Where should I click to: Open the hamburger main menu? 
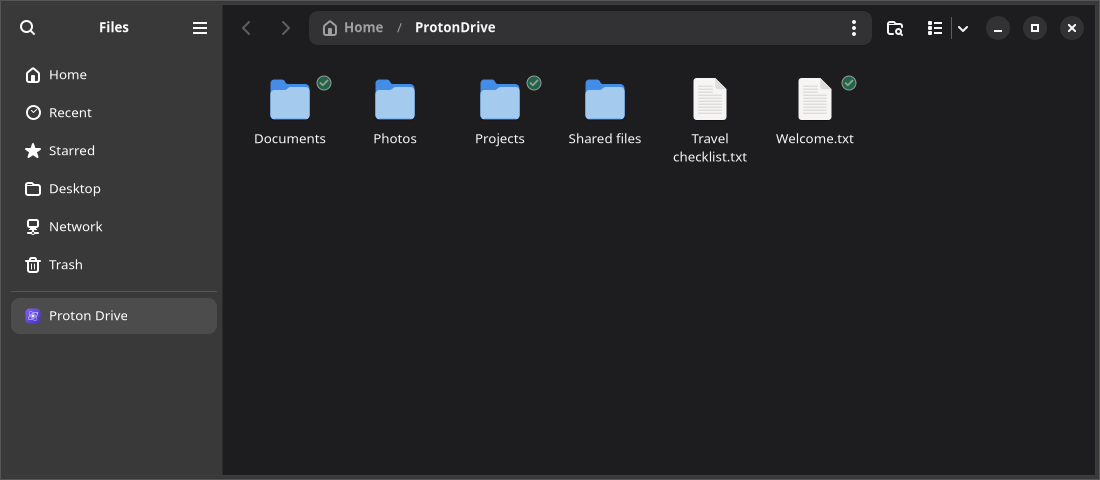tap(200, 27)
